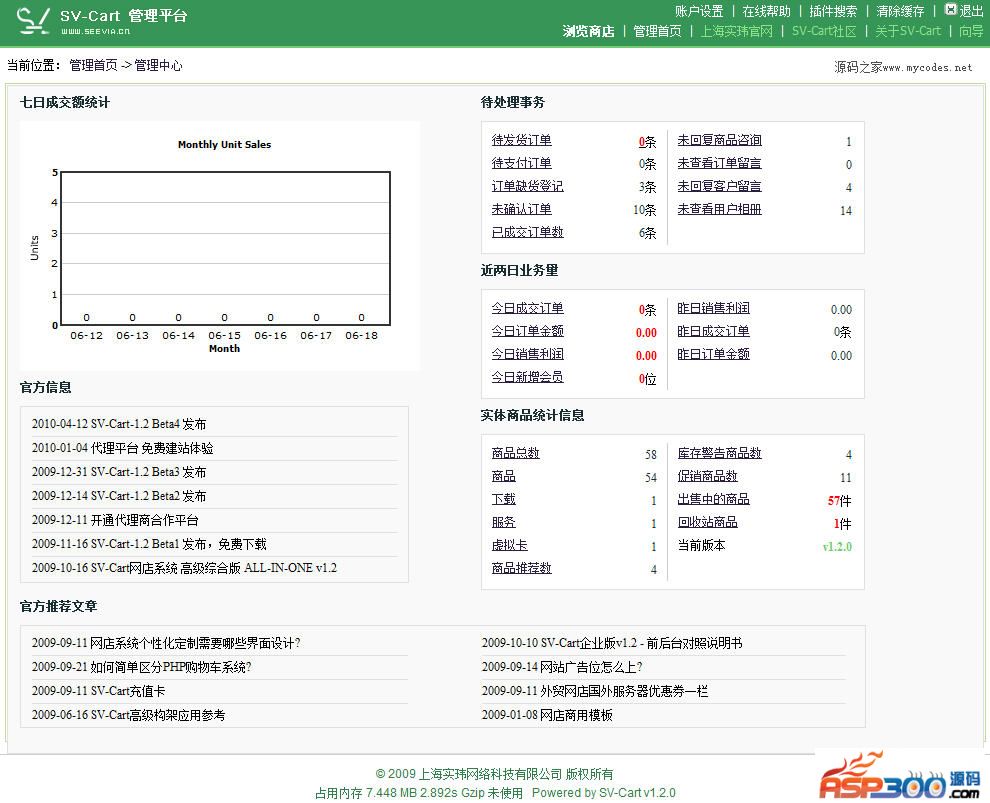Open 今日销售利润 link
990x803 pixels.
(x=527, y=354)
